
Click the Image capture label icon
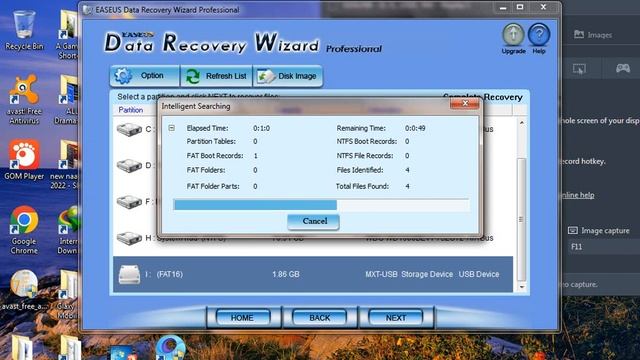(x=573, y=231)
